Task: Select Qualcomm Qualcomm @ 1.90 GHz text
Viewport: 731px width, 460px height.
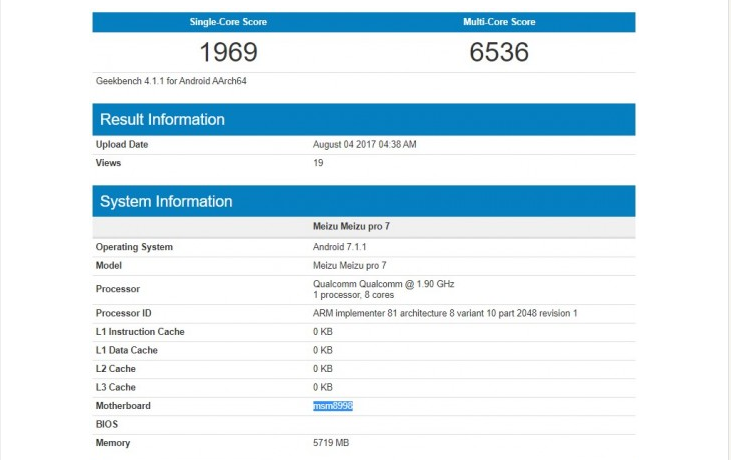Action: (x=383, y=284)
